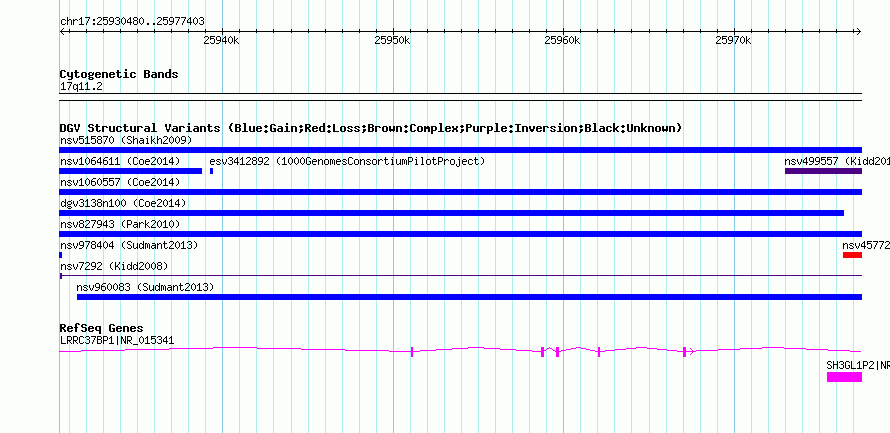Open the nsv827943 (Park2010) label
Viewport: 890px width, 433px height.
(120, 224)
